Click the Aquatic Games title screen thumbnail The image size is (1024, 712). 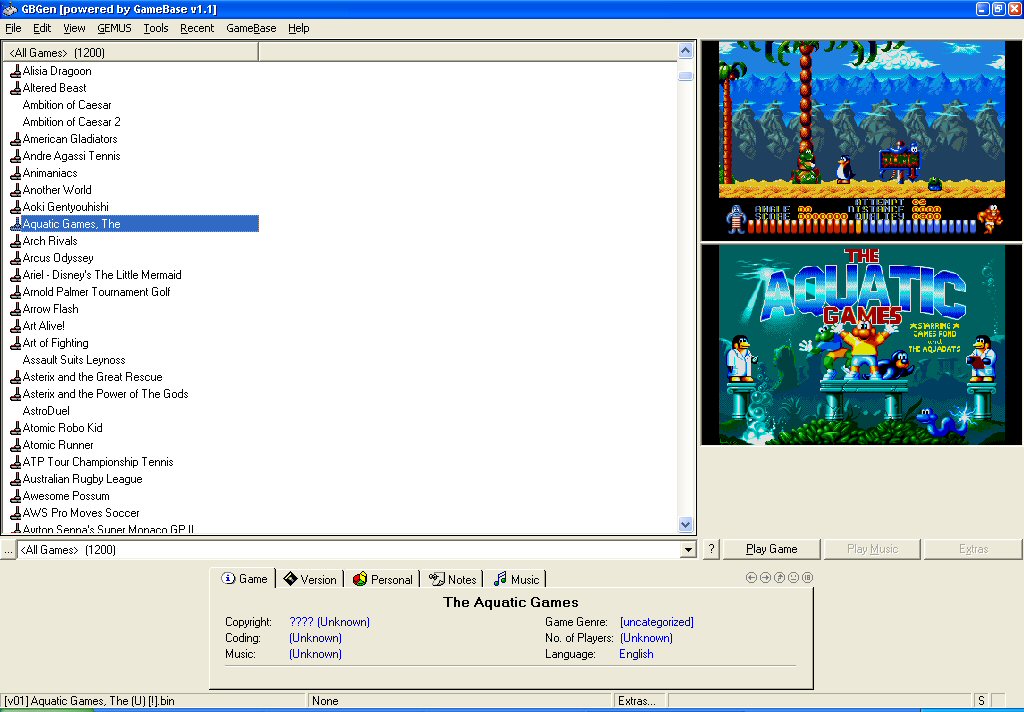coord(861,345)
